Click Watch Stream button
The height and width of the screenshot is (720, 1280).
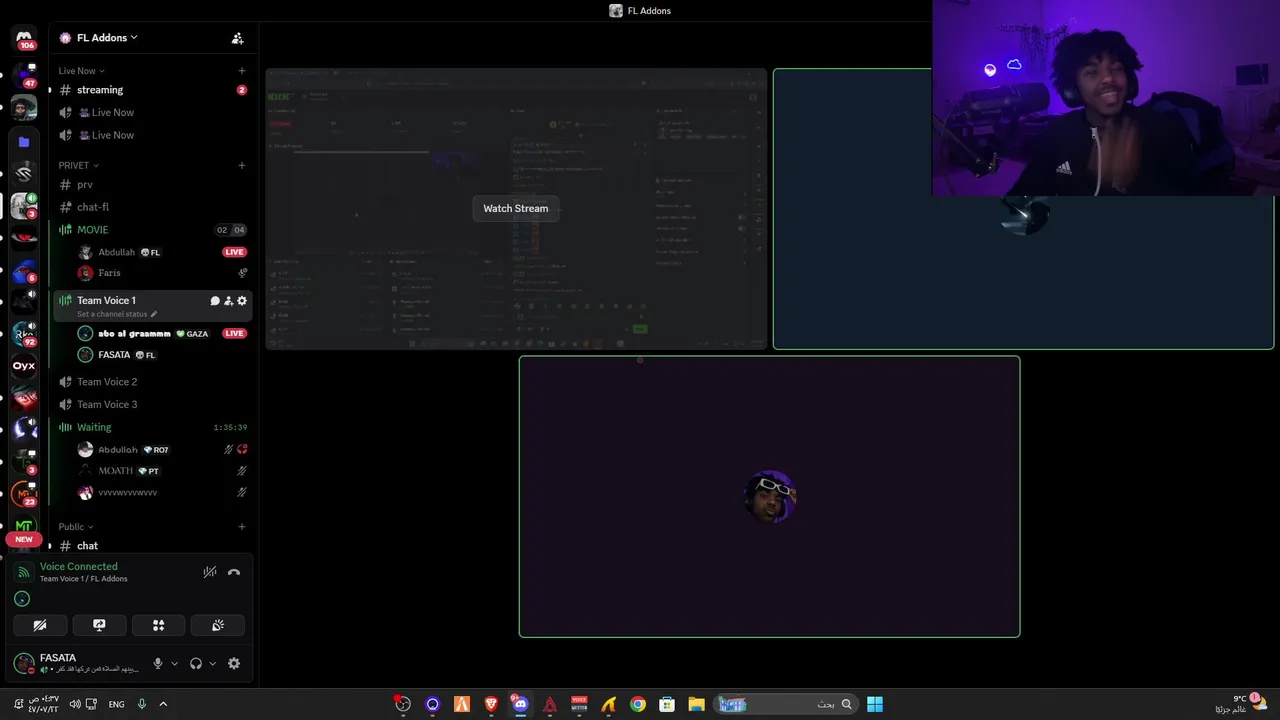click(516, 209)
